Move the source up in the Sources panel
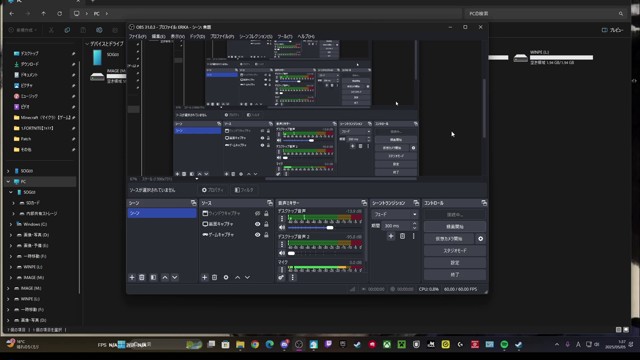Screen dimensions: 640x360 click(238, 278)
